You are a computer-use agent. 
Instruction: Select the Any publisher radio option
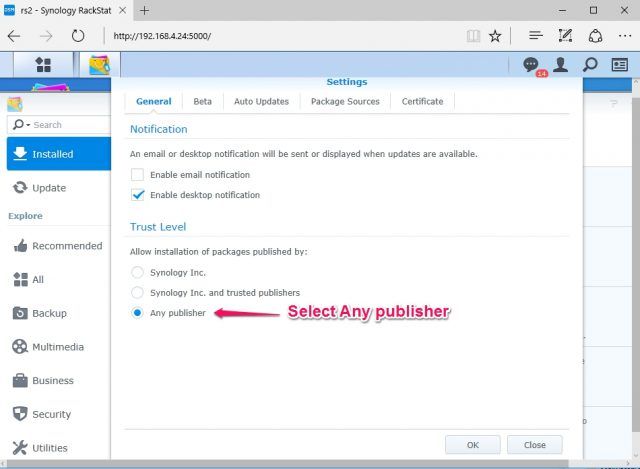(x=137, y=313)
